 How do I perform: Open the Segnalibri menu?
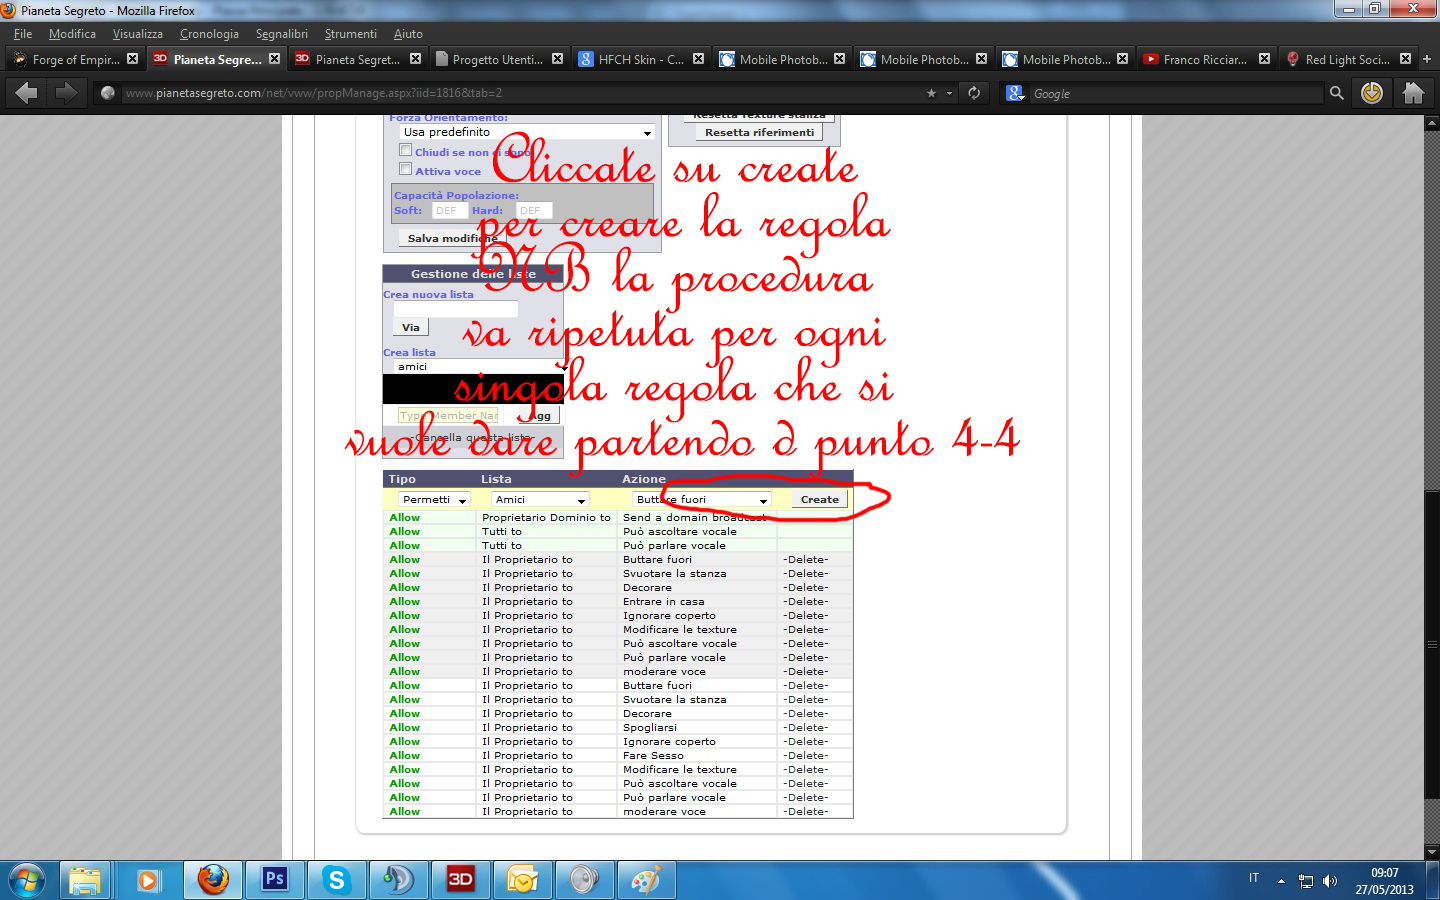281,34
